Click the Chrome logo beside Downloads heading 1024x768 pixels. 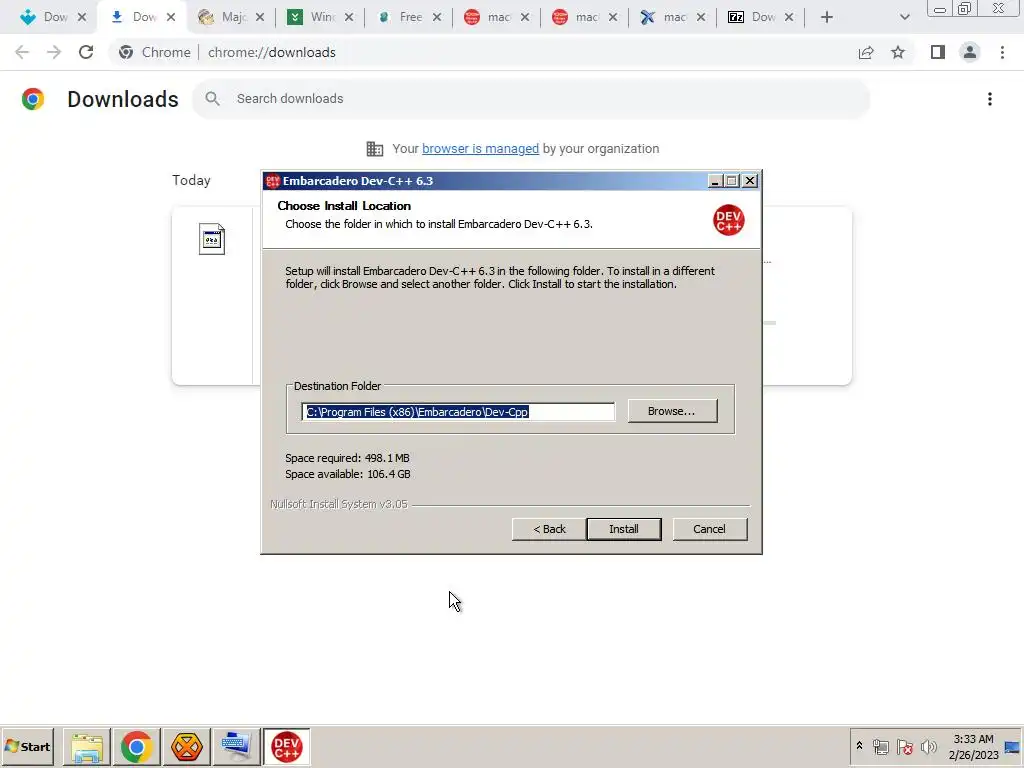33,99
